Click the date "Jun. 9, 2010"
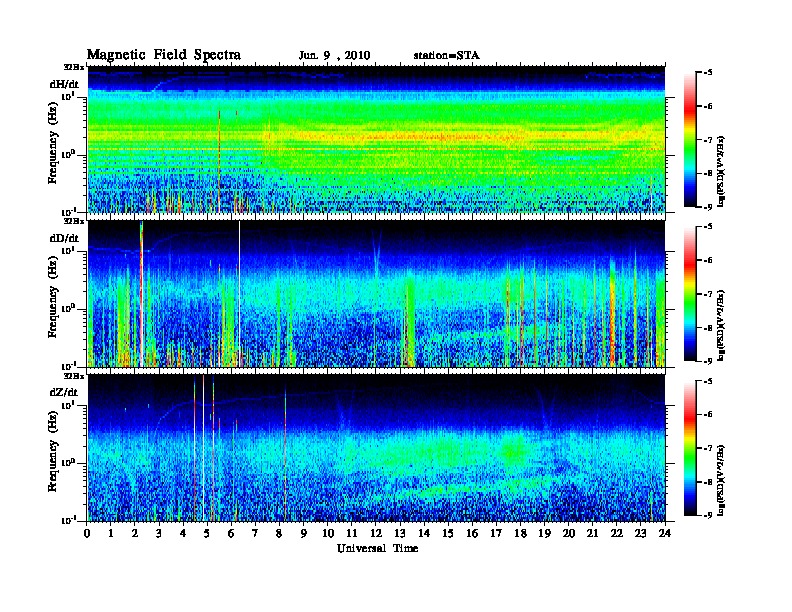Screen dimensions: 792x612 tap(334, 56)
